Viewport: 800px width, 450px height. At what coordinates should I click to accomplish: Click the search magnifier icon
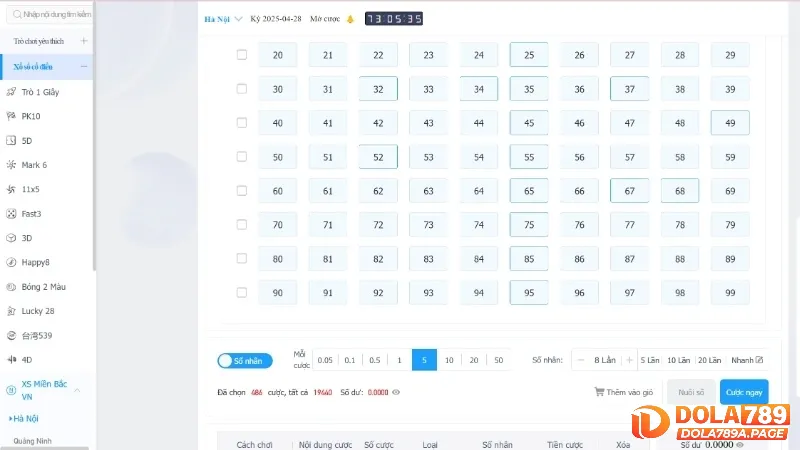pos(17,14)
